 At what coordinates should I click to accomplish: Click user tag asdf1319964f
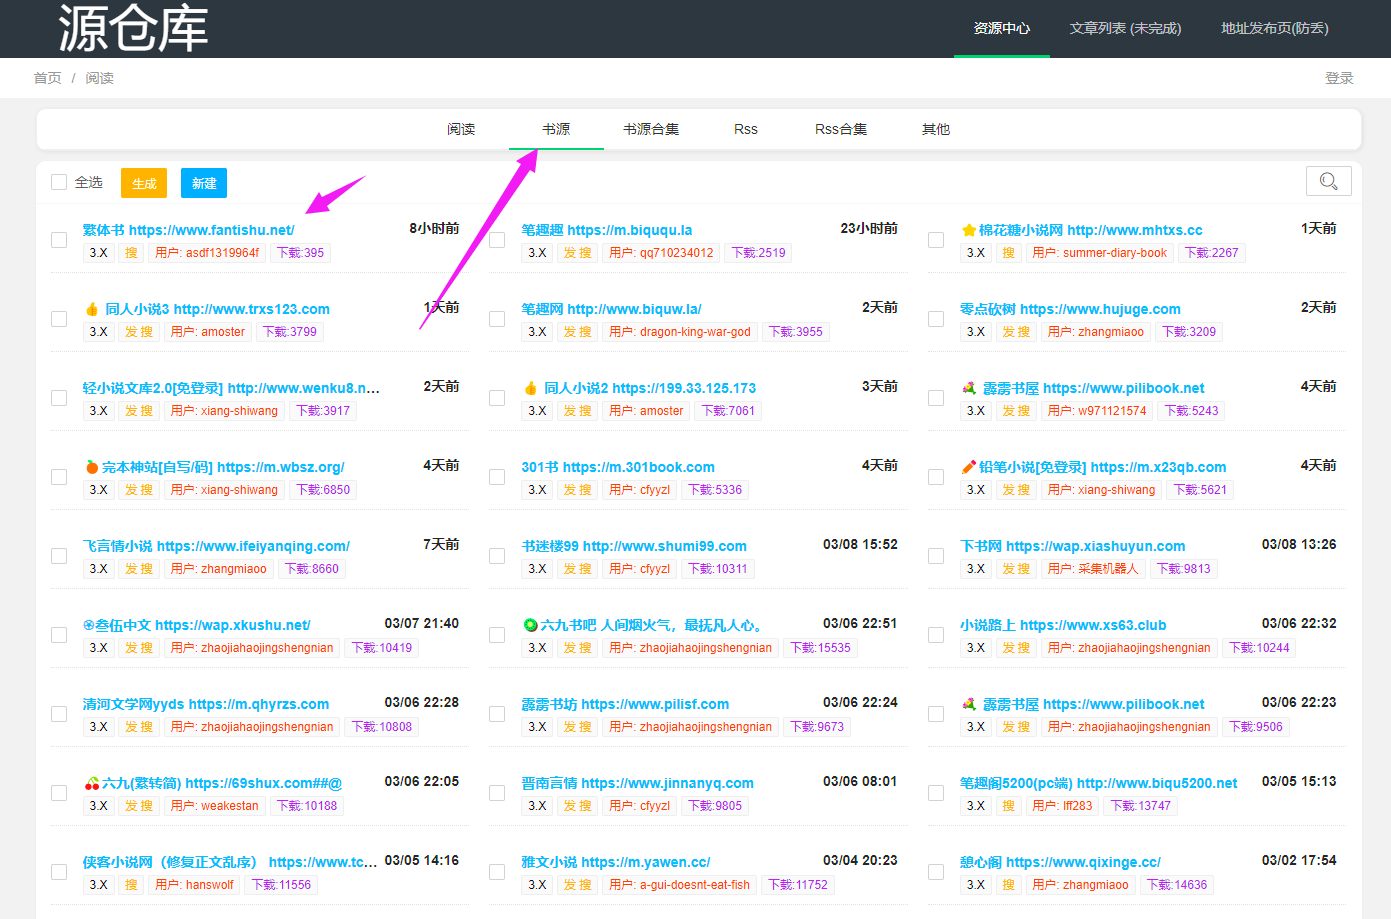(x=207, y=253)
